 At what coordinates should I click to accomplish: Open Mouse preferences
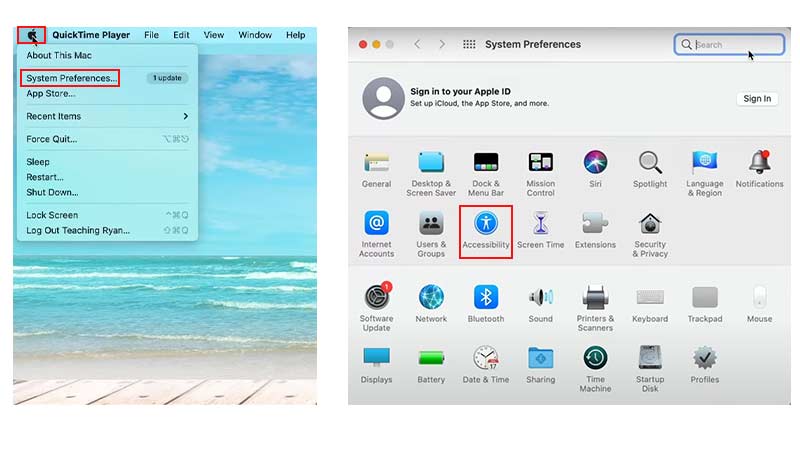tap(759, 304)
